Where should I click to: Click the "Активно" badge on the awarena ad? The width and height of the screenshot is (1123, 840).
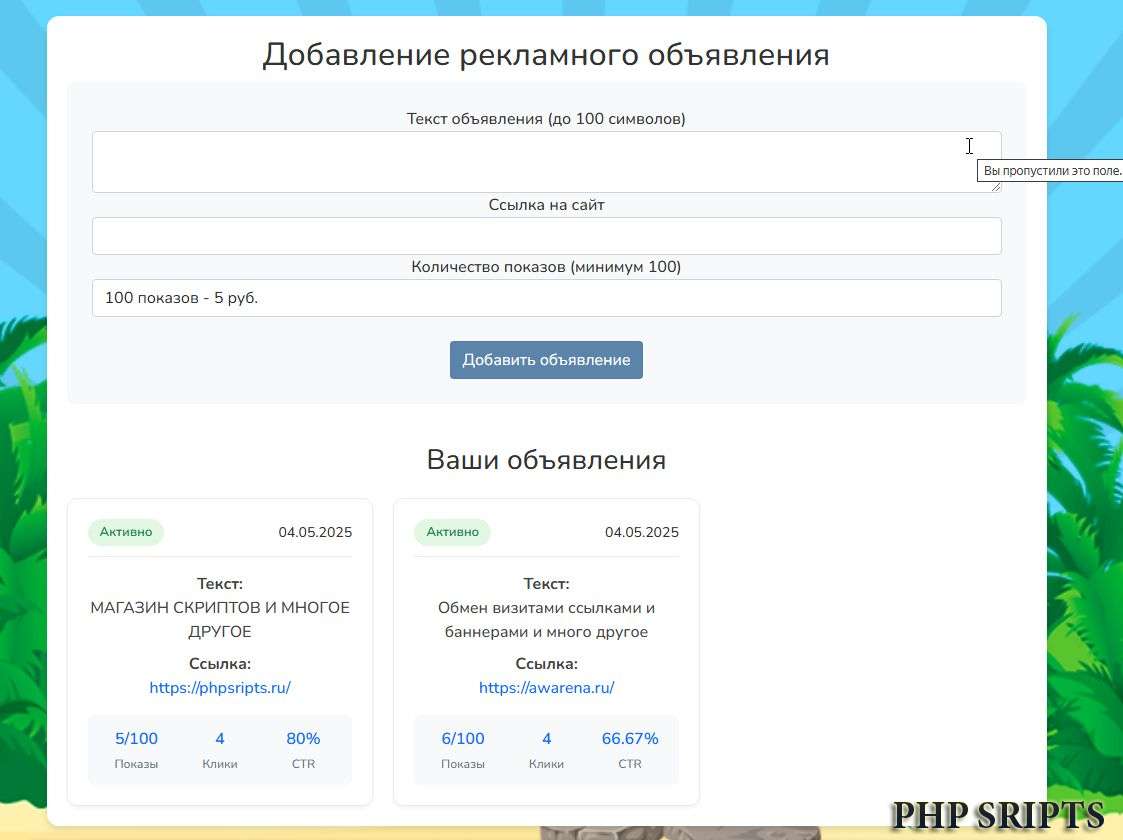pyautogui.click(x=452, y=531)
